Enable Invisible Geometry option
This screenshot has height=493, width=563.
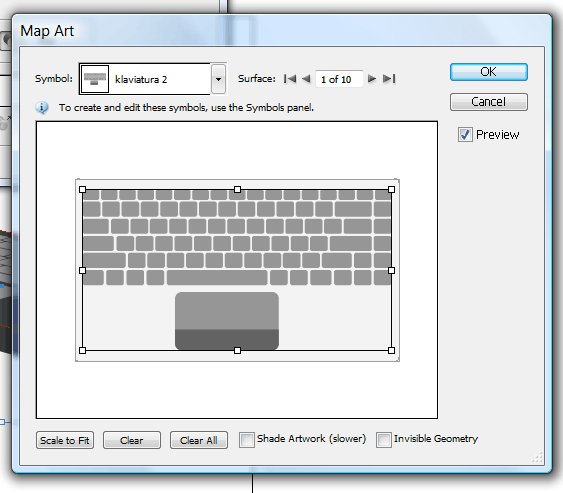coord(383,440)
